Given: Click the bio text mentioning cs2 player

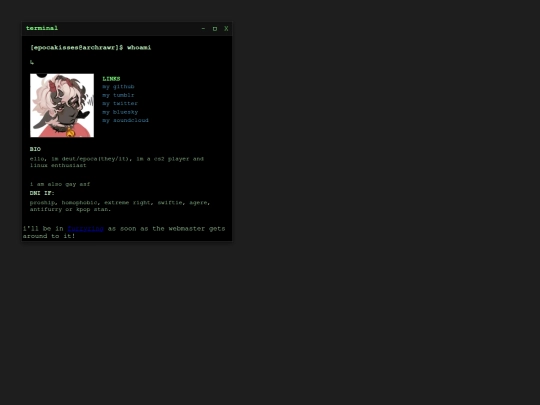Looking at the screenshot, I should click(117, 162).
